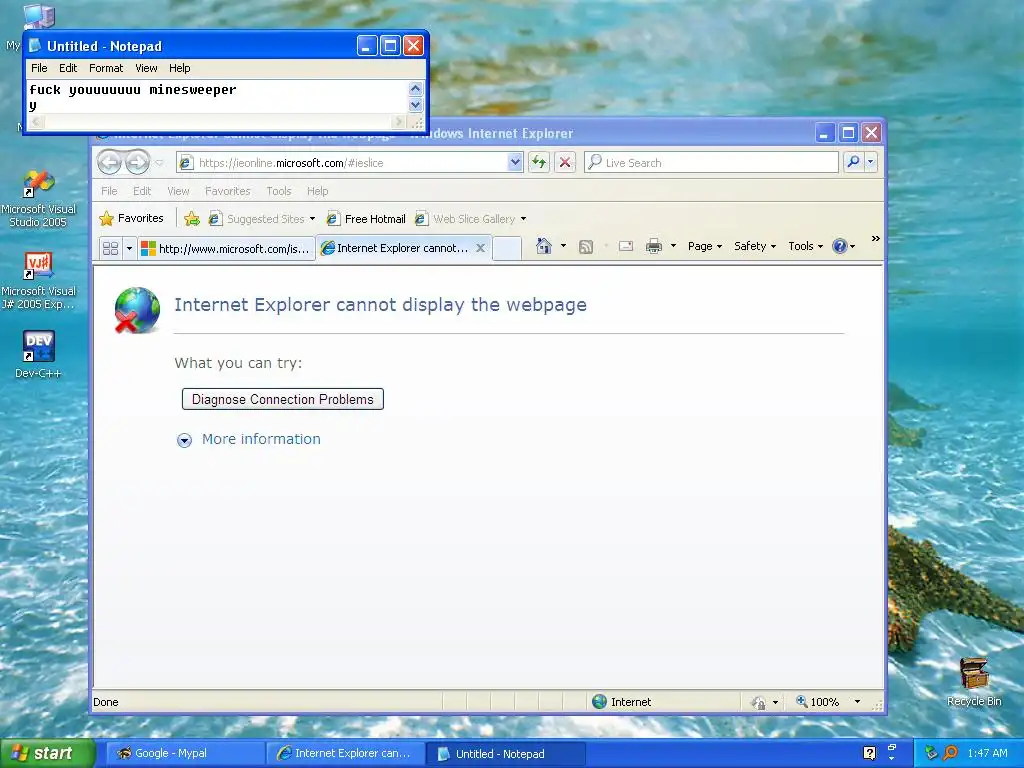Open Notepad View menu

click(x=146, y=68)
